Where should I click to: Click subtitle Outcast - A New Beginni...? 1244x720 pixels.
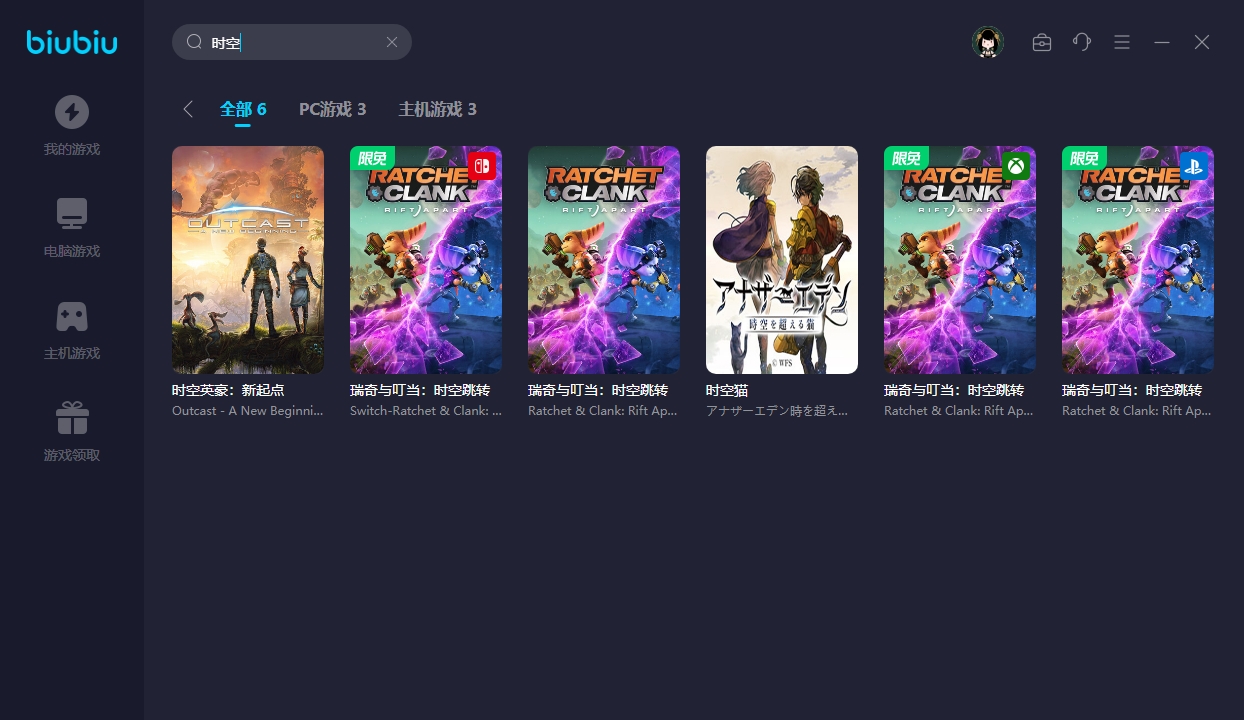[x=248, y=411]
